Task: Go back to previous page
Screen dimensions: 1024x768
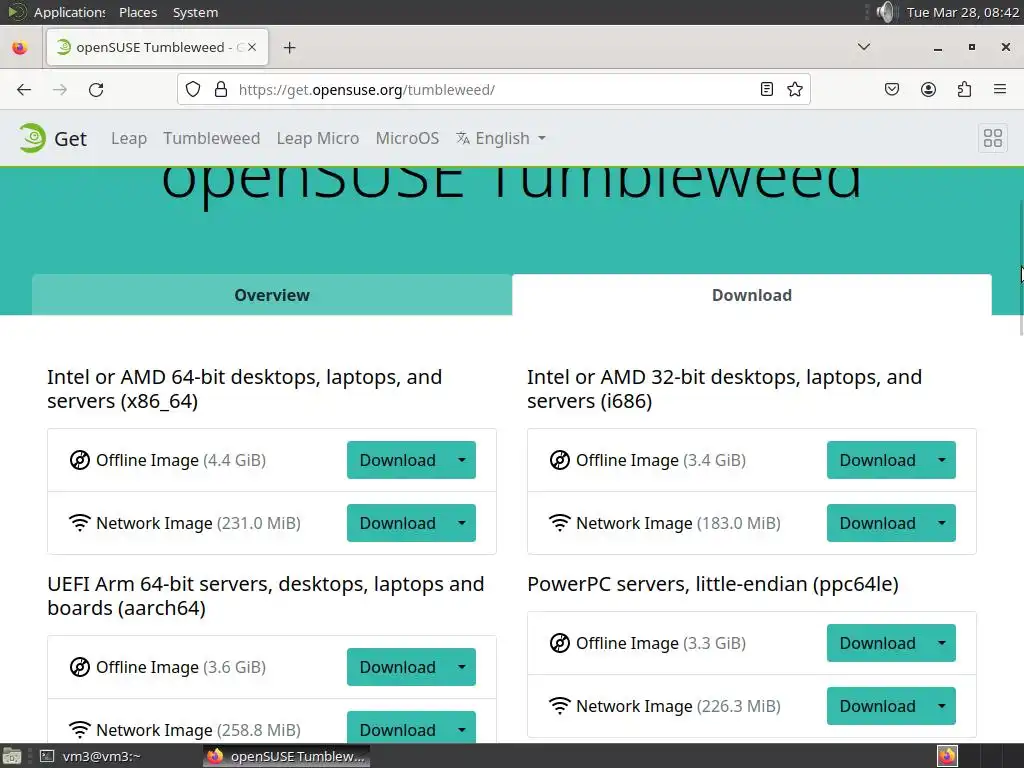Action: (x=24, y=89)
